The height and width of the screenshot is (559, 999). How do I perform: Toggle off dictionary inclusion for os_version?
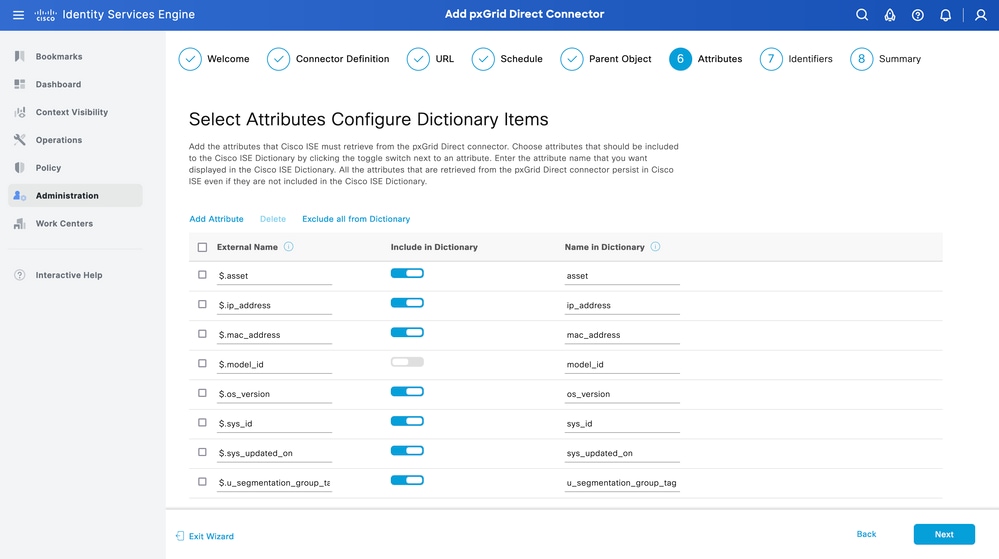(407, 391)
